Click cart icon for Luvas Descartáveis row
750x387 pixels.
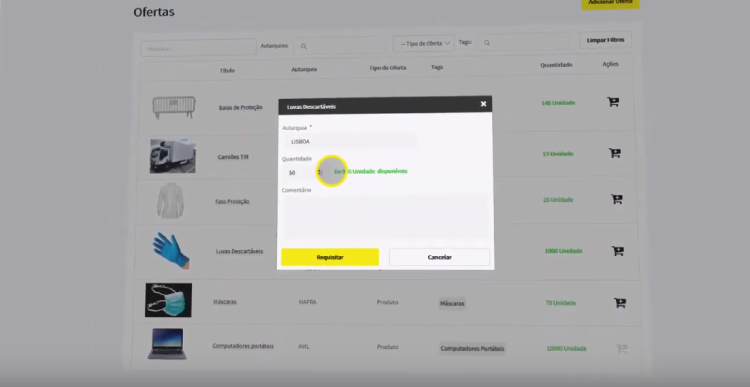pyautogui.click(x=618, y=251)
